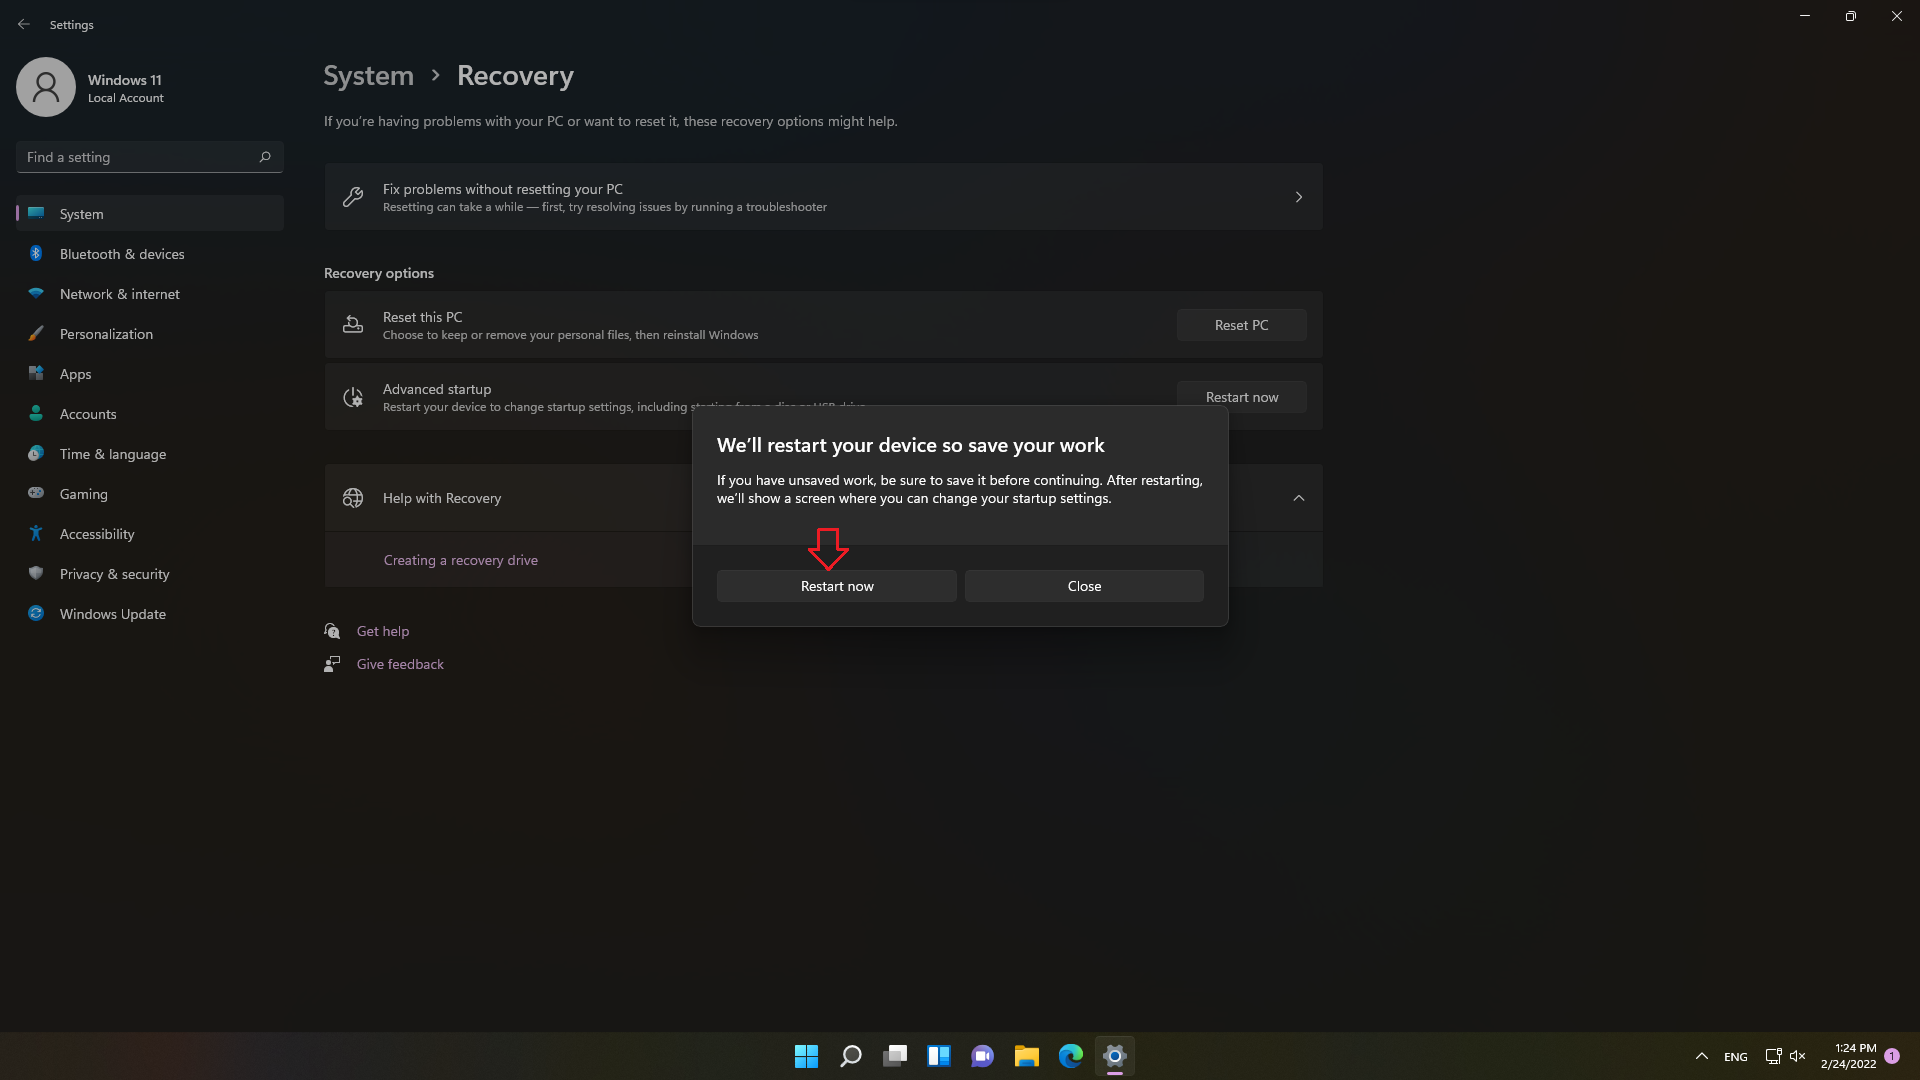Open the Gaming settings section
1920x1080 pixels.
coord(83,494)
